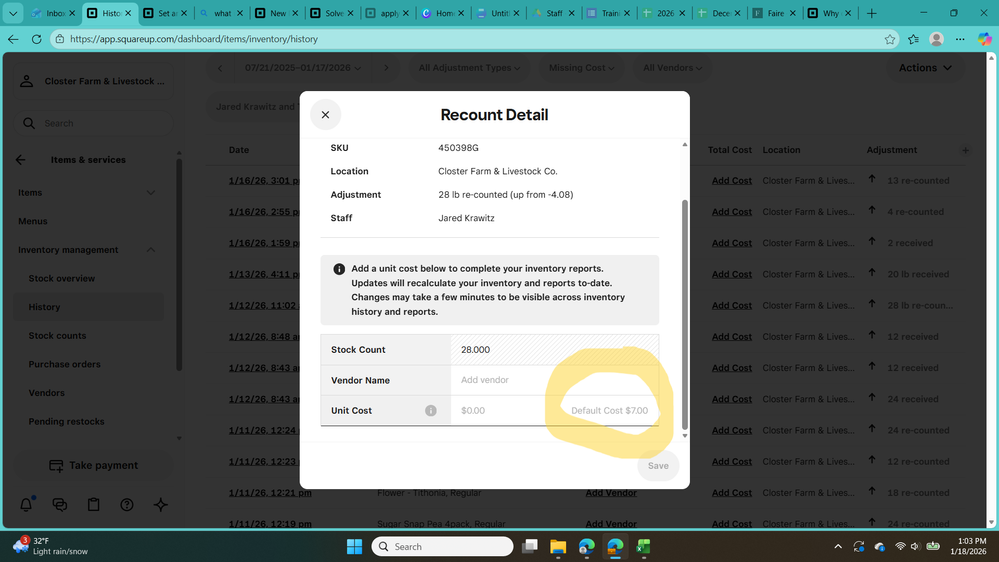Viewport: 999px width, 562px height.
Task: Click the add column plus icon
Action: point(965,150)
